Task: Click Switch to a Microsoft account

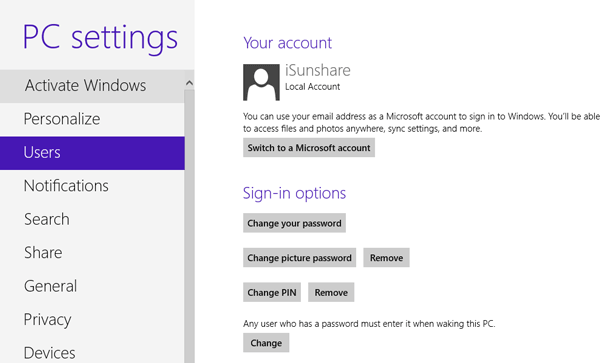Action: (309, 148)
